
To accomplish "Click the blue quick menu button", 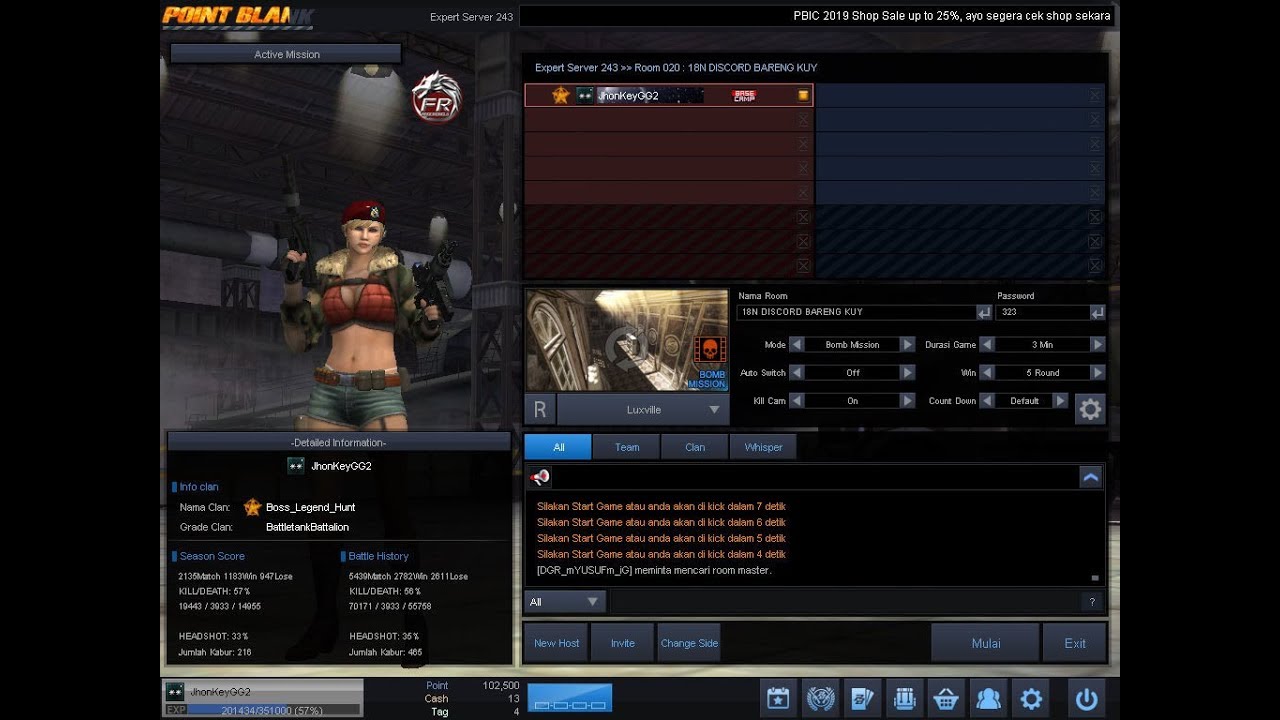I will [570, 698].
